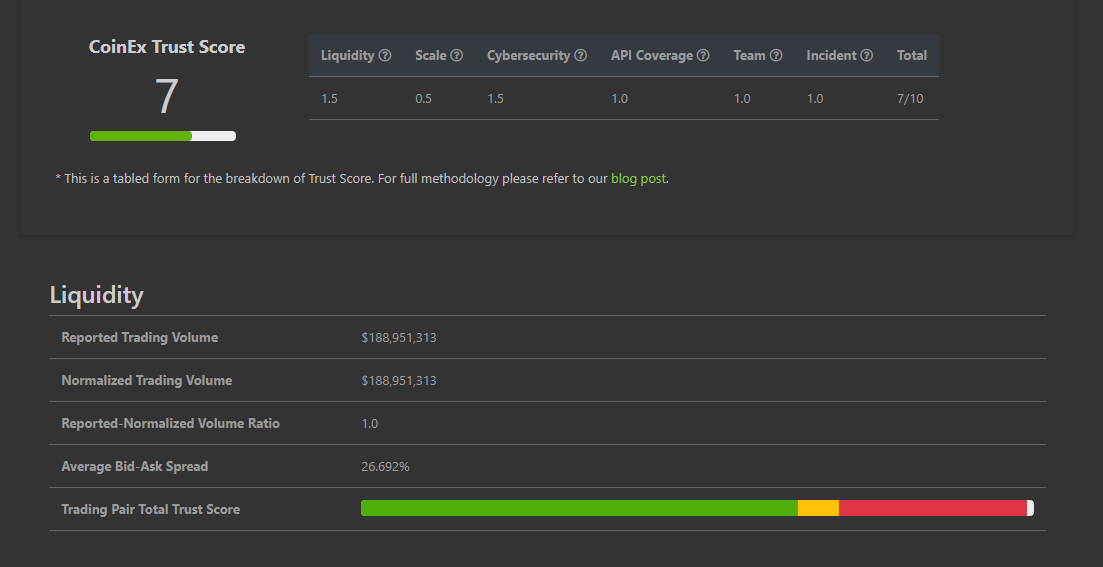This screenshot has width=1103, height=567.
Task: Click the Scale help question-mark icon
Action: (x=457, y=55)
